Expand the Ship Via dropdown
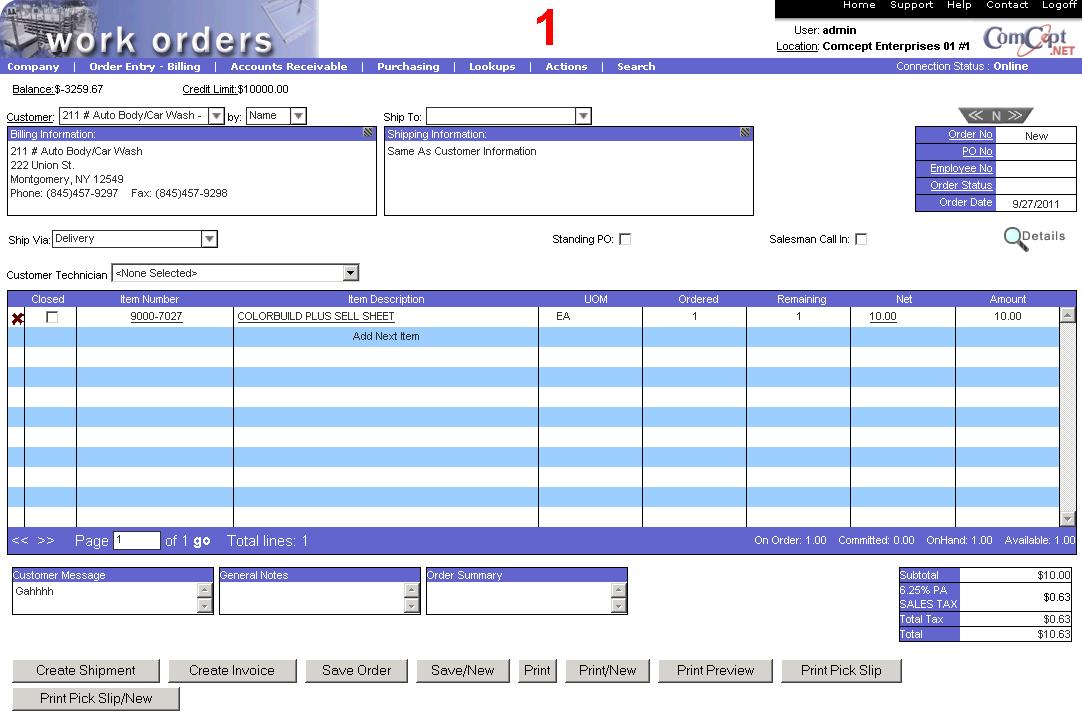Screen dimensions: 1082x716 209,239
